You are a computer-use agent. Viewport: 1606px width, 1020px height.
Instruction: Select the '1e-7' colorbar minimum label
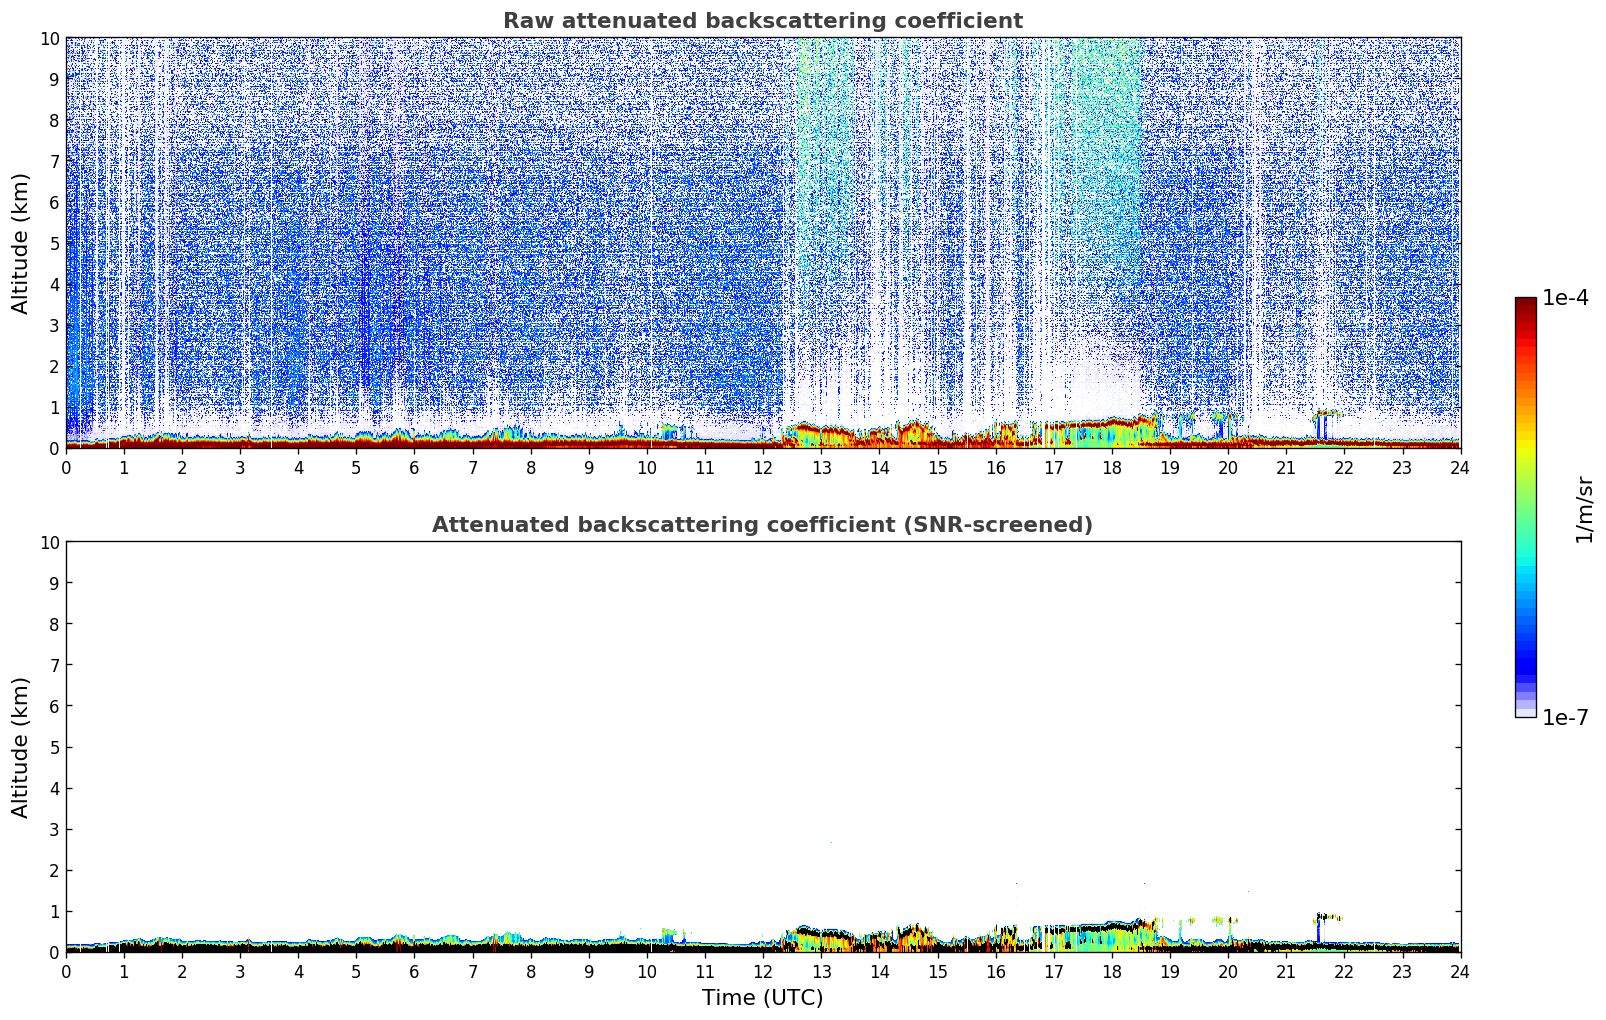1565,717
